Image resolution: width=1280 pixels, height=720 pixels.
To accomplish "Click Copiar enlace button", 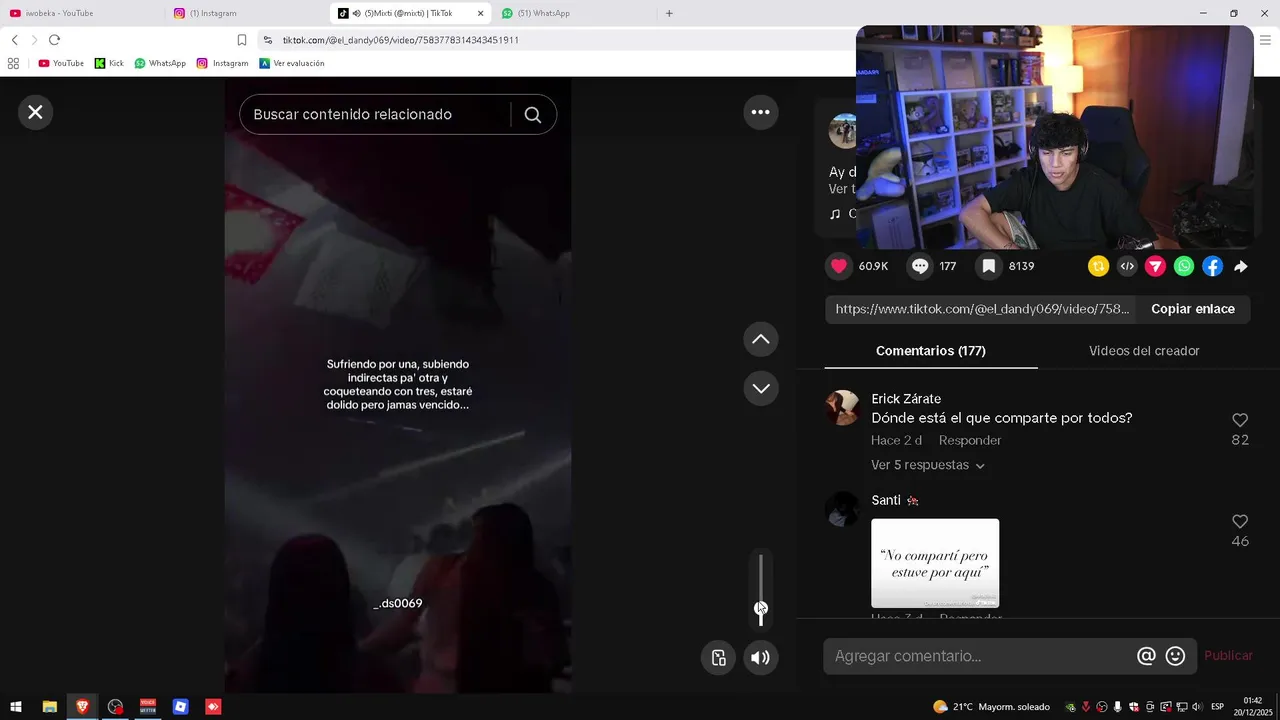I will pyautogui.click(x=1193, y=309).
